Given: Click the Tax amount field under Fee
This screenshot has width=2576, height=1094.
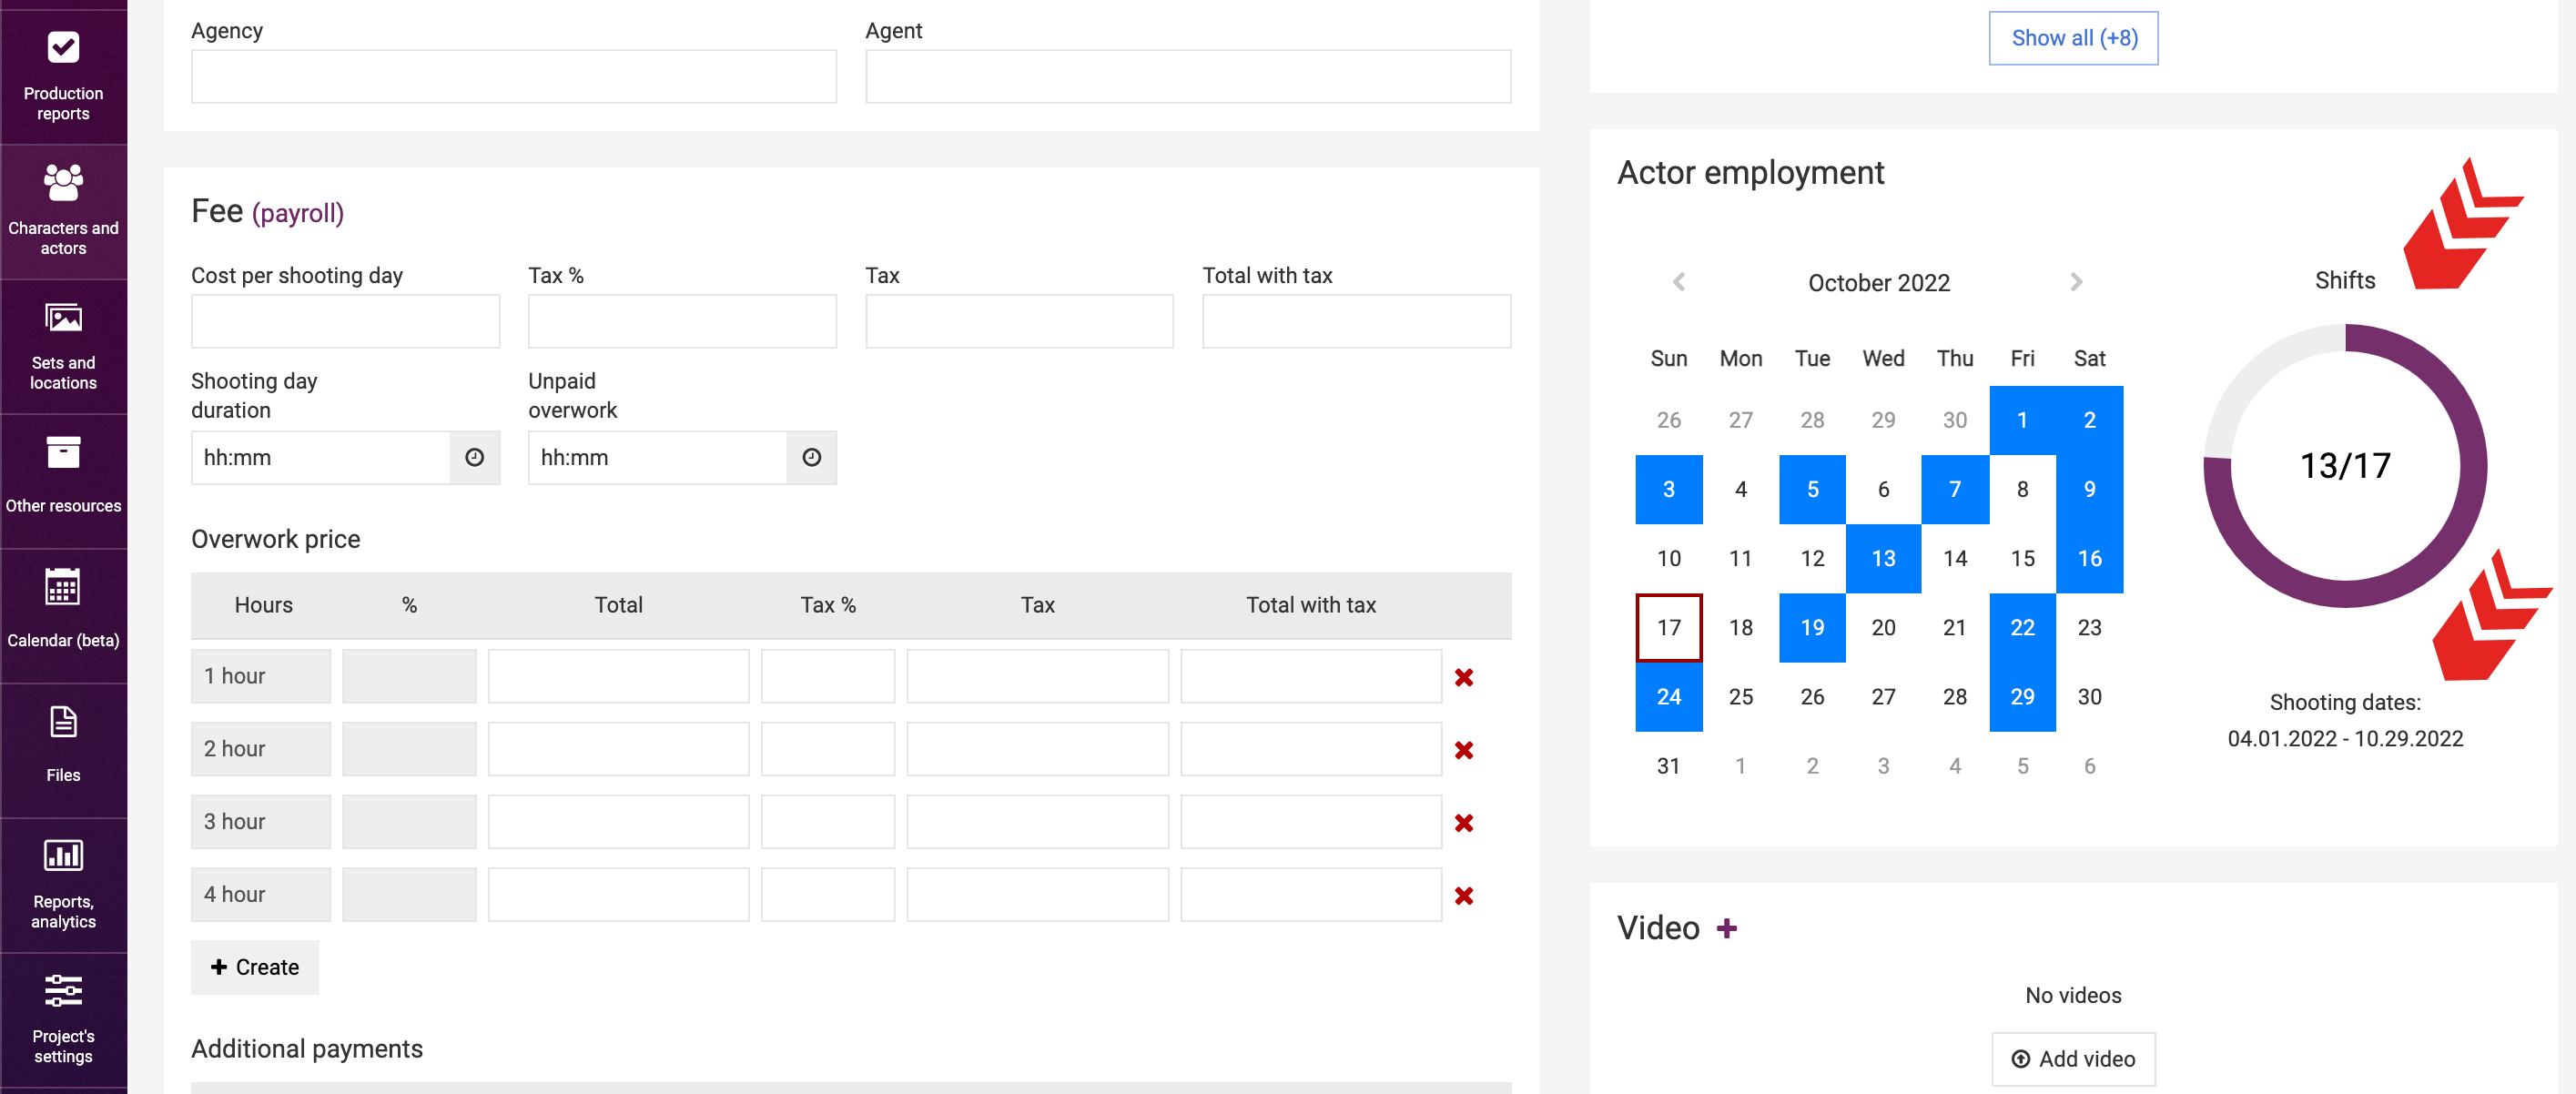Looking at the screenshot, I should (x=1019, y=321).
